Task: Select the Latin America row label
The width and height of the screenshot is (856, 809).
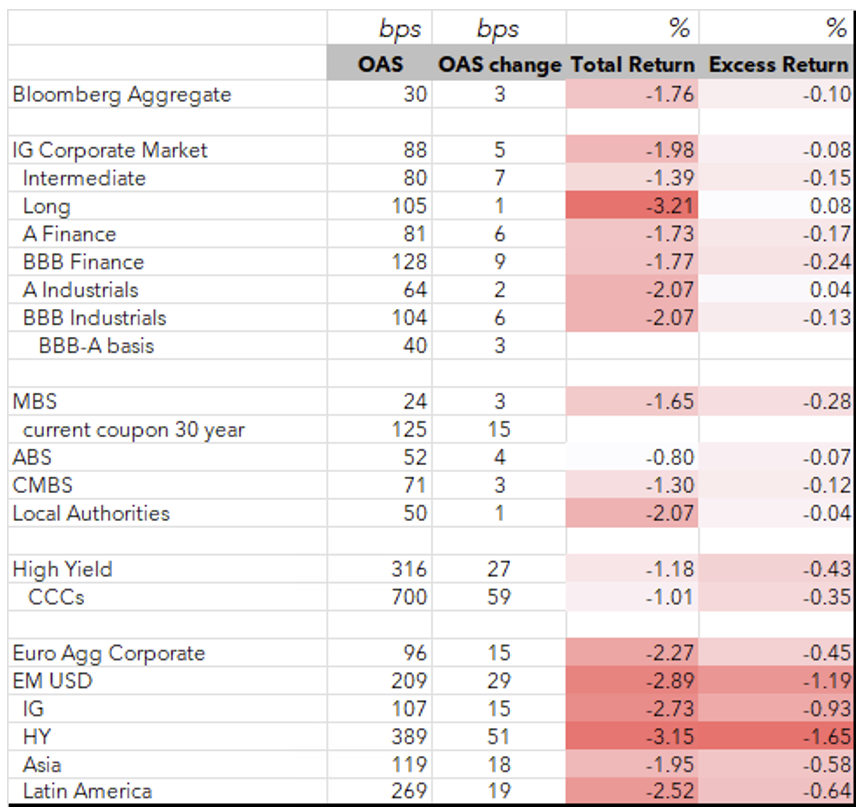Action: (88, 791)
